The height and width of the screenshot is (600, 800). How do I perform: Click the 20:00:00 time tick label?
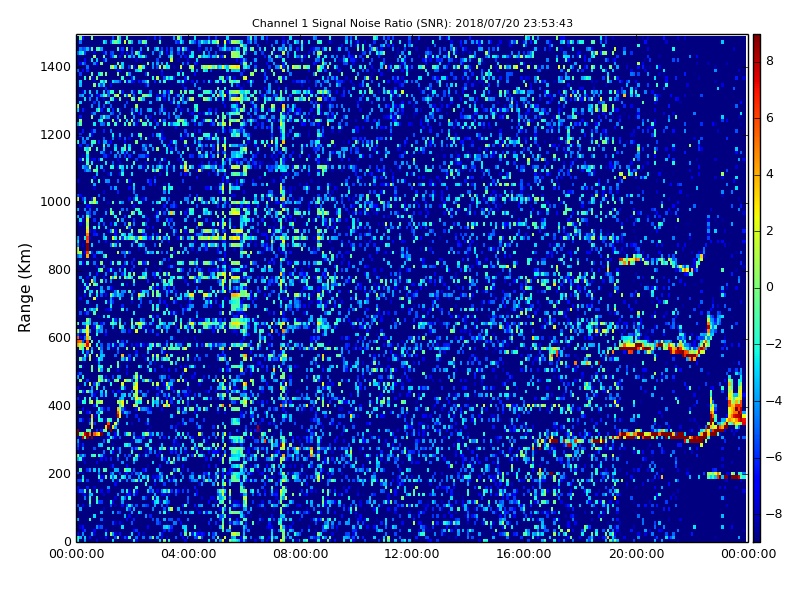pos(636,554)
